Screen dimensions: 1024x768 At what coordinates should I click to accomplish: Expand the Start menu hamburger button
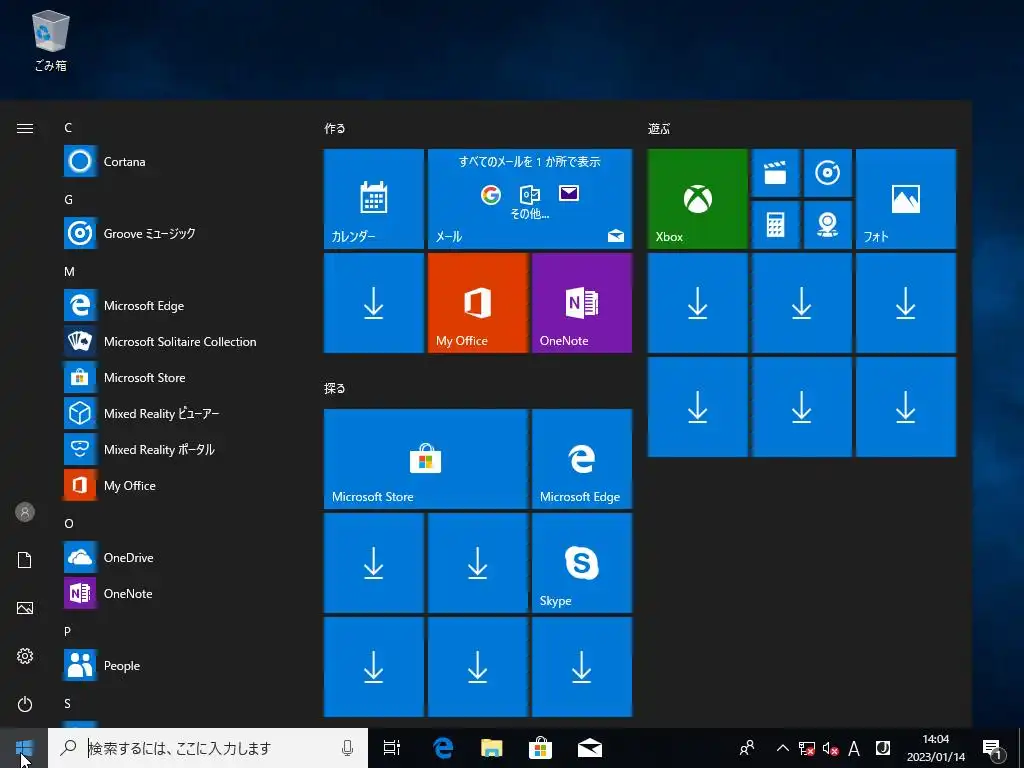25,128
